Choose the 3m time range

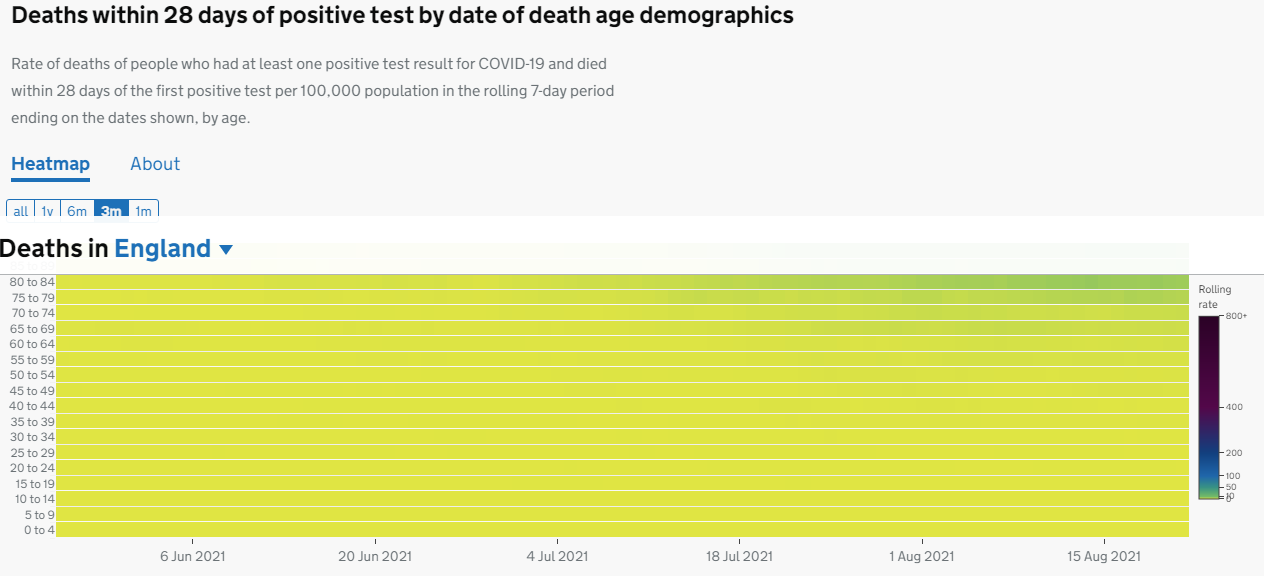click(x=111, y=210)
